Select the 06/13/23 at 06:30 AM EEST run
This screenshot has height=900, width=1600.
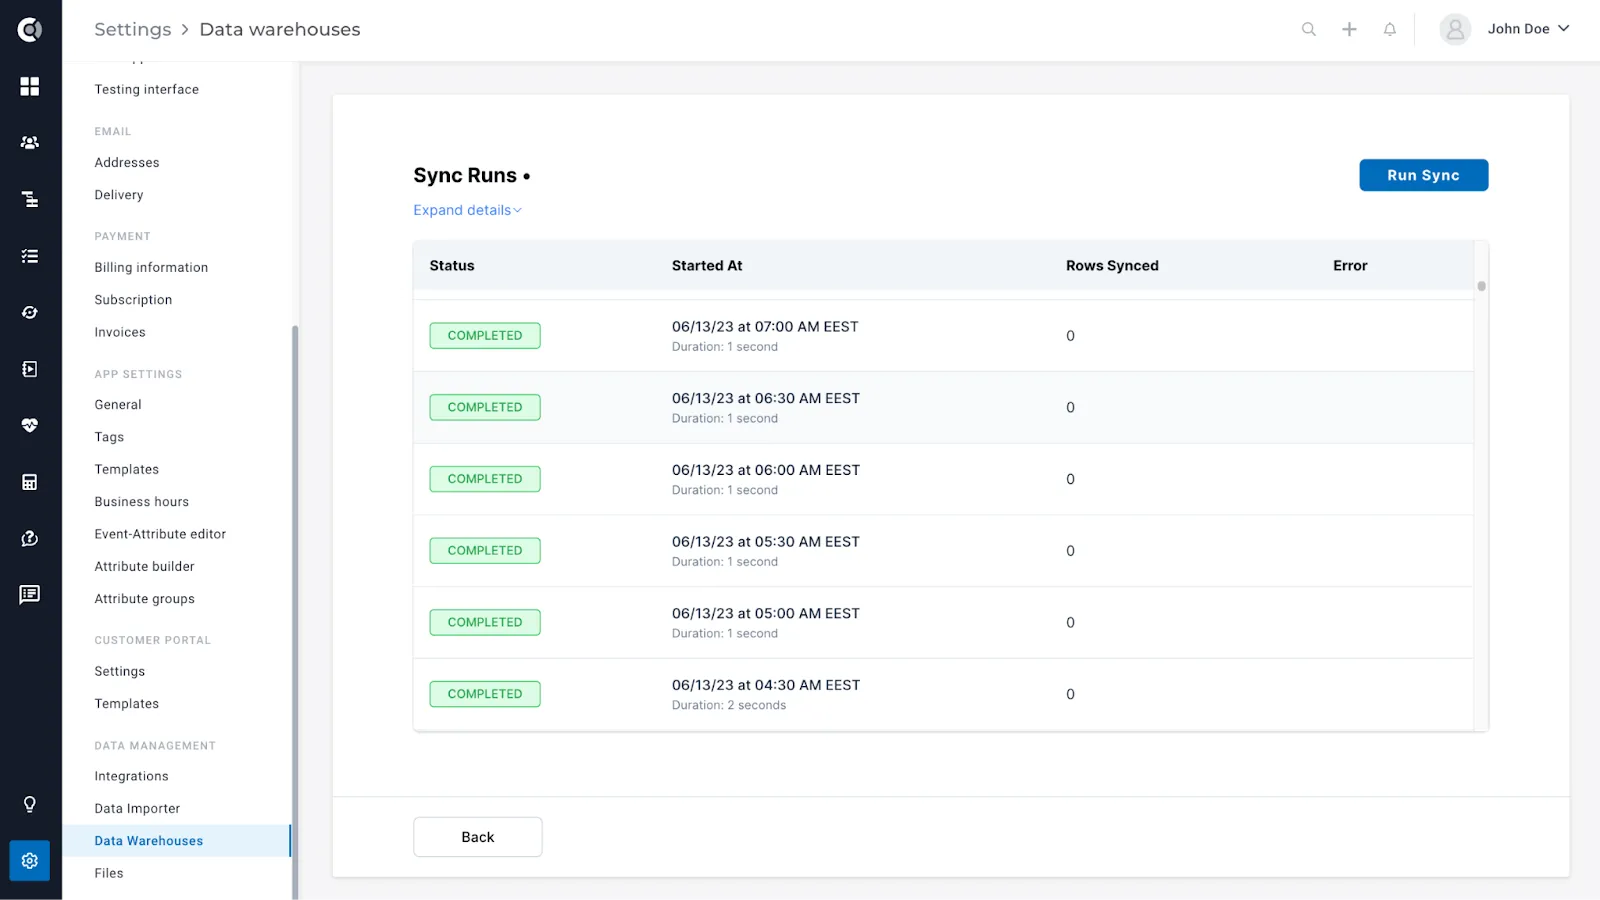click(x=943, y=408)
